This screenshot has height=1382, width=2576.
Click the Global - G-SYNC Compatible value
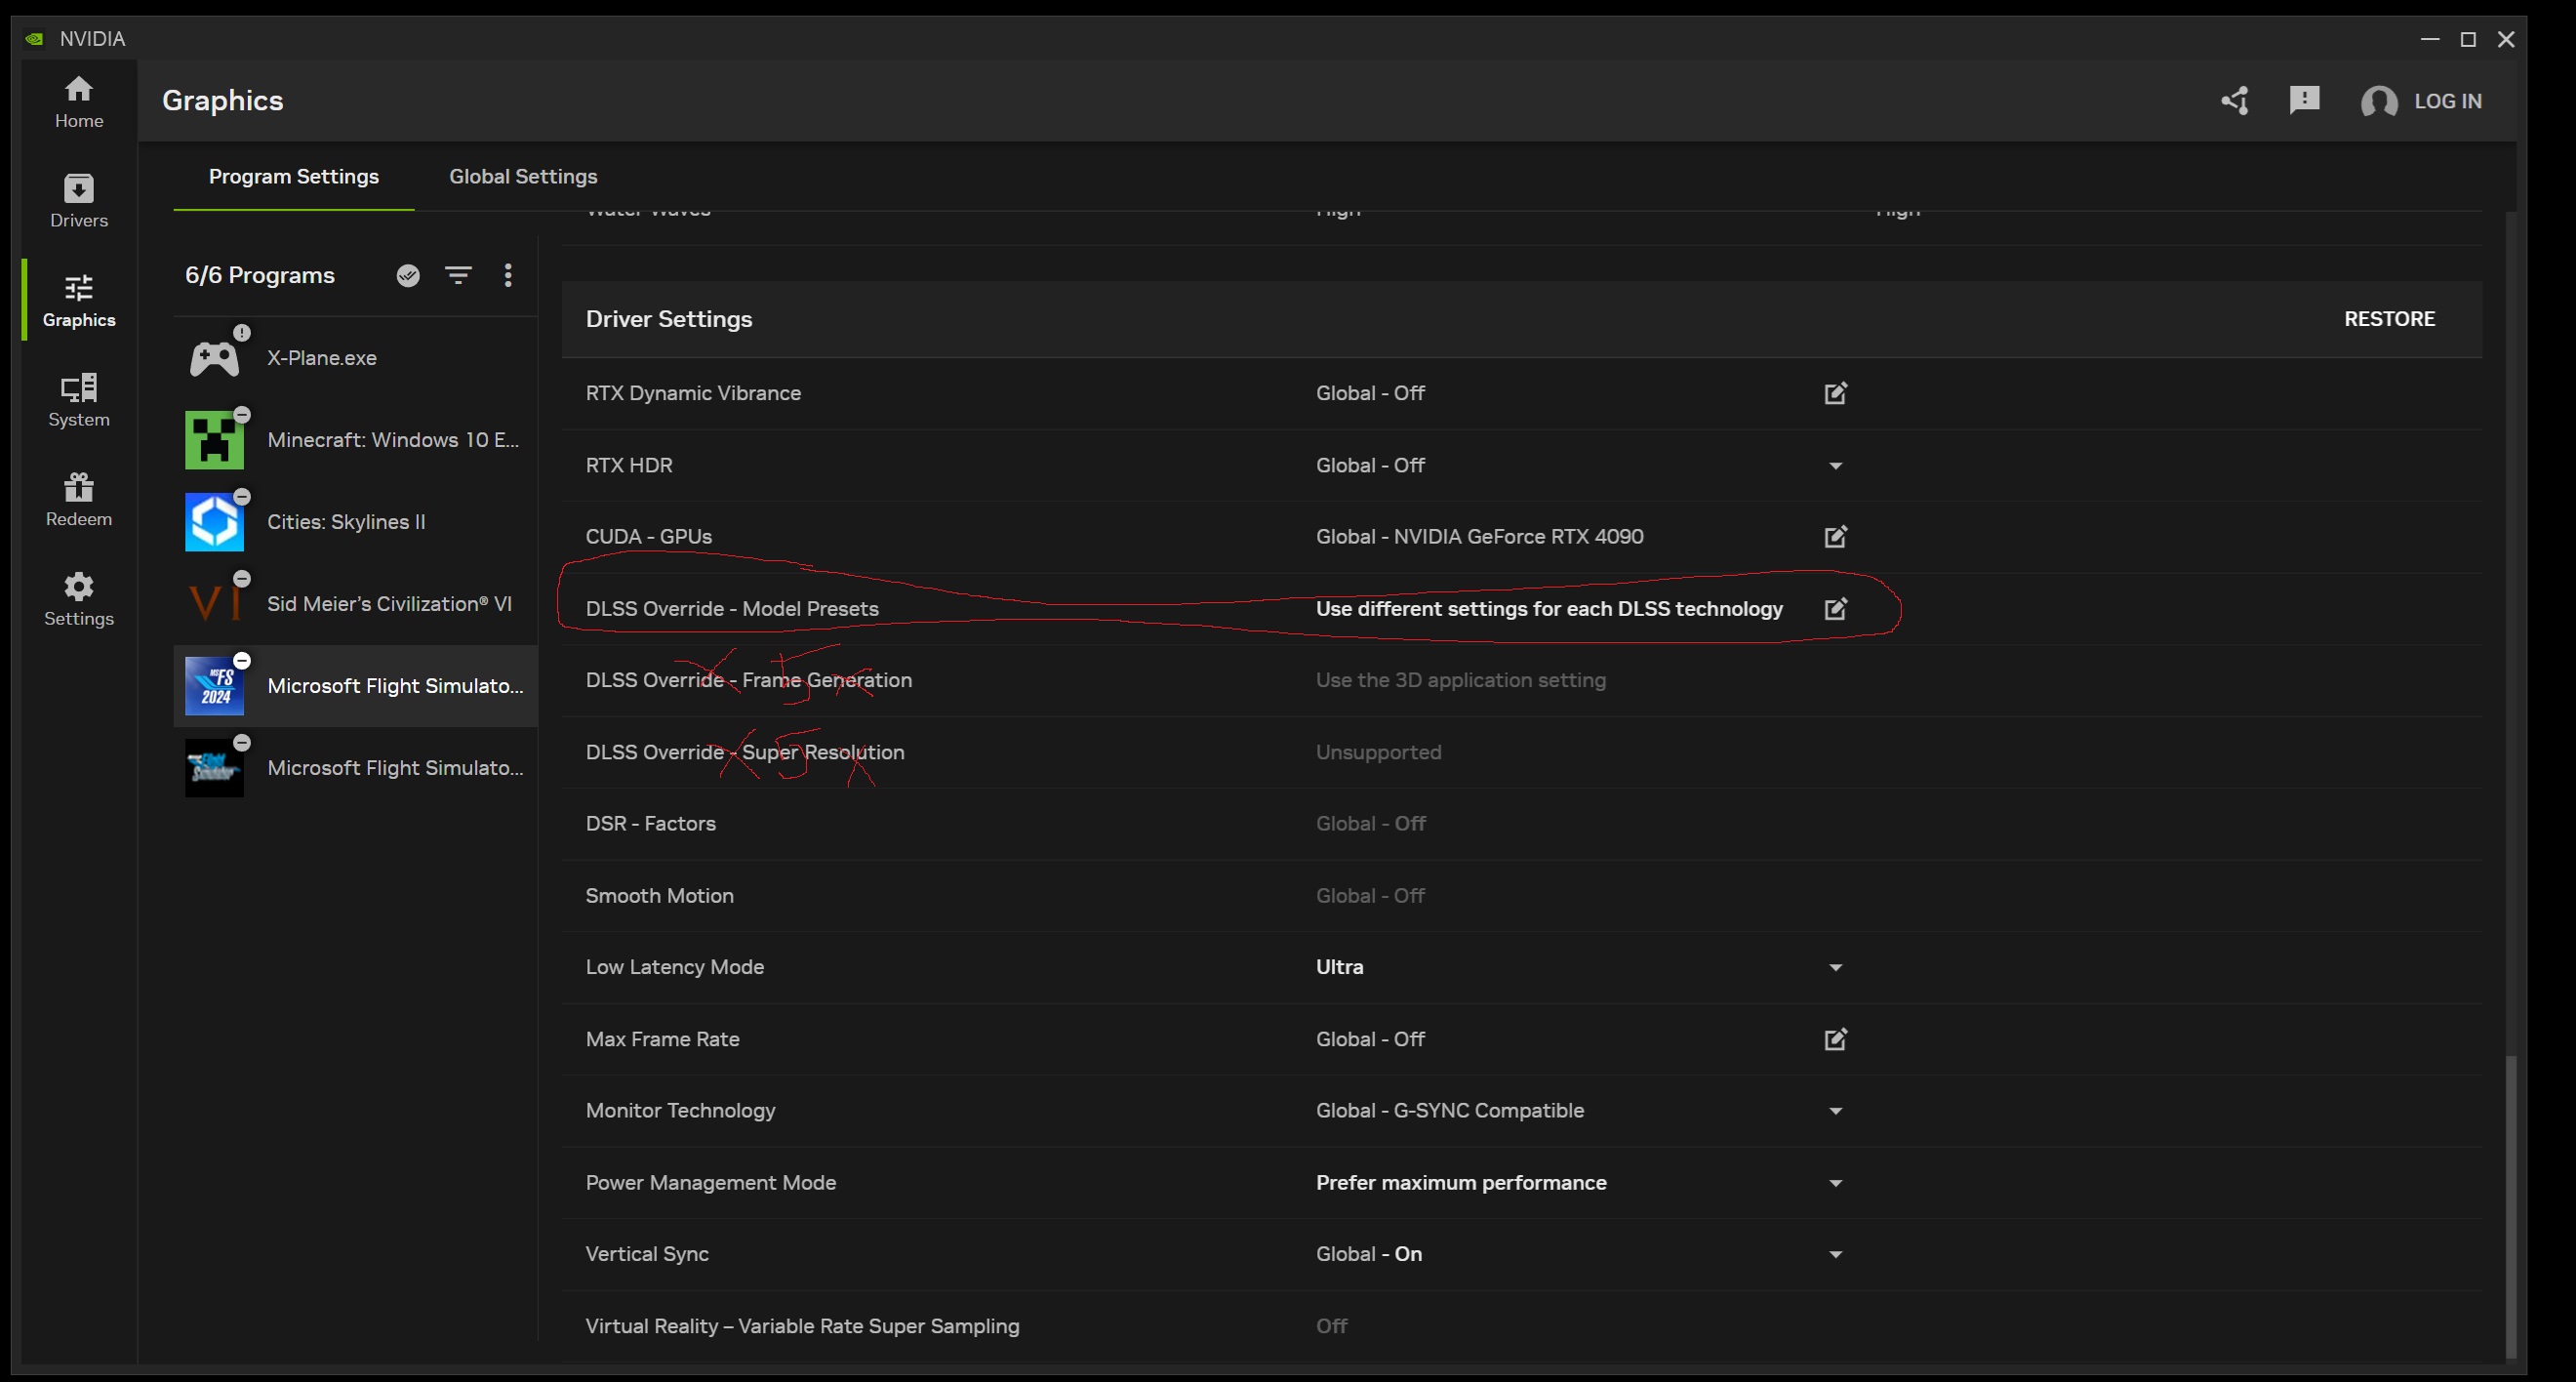[1450, 1111]
